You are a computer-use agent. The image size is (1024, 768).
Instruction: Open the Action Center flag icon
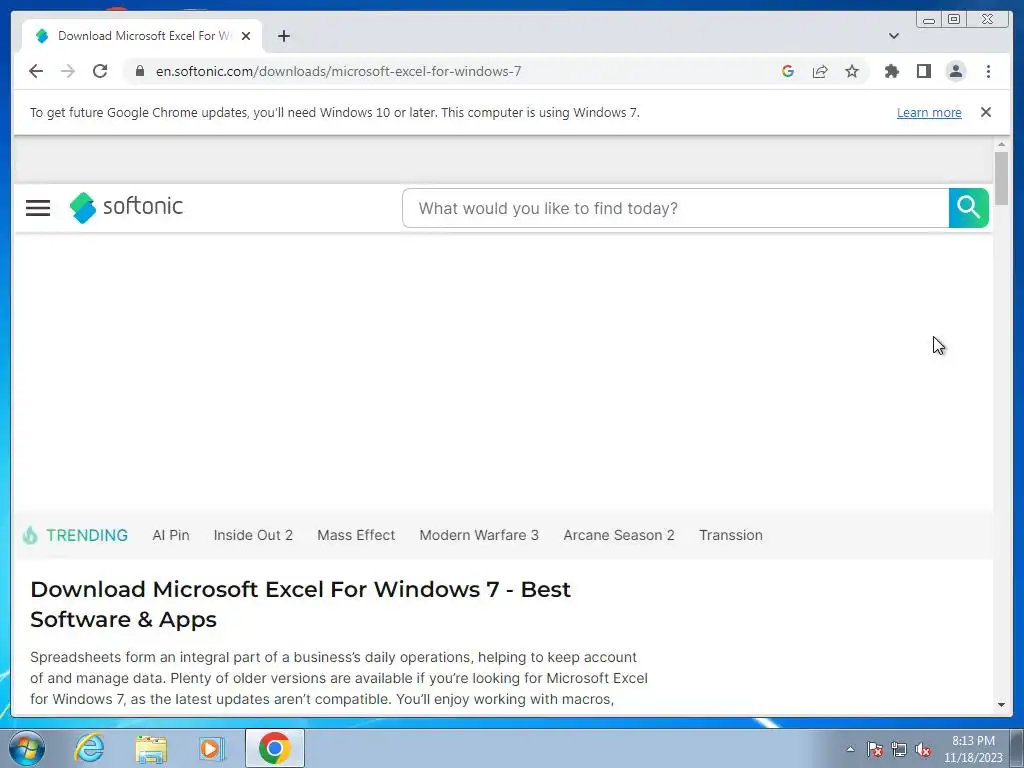point(875,749)
